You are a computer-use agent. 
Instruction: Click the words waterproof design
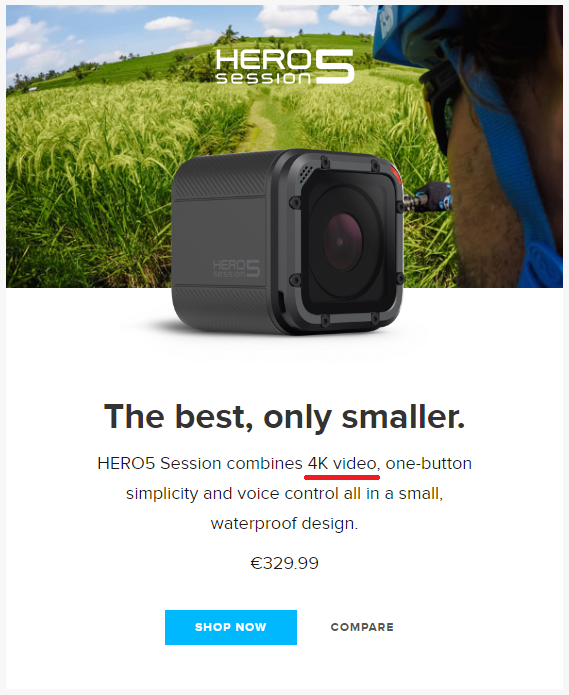pyautogui.click(x=284, y=523)
